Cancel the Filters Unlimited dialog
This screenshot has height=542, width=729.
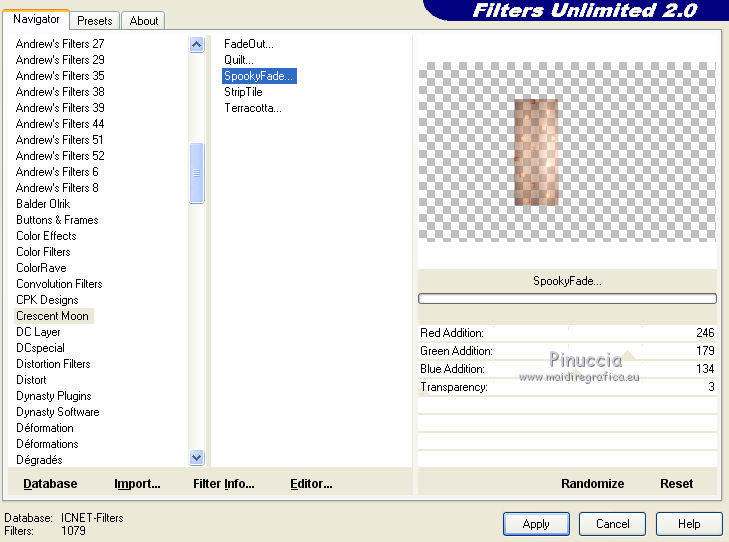click(612, 524)
